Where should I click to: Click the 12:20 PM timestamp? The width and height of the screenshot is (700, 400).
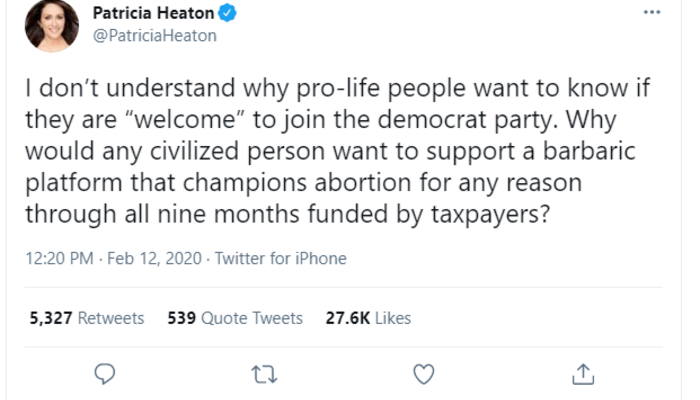(58, 258)
